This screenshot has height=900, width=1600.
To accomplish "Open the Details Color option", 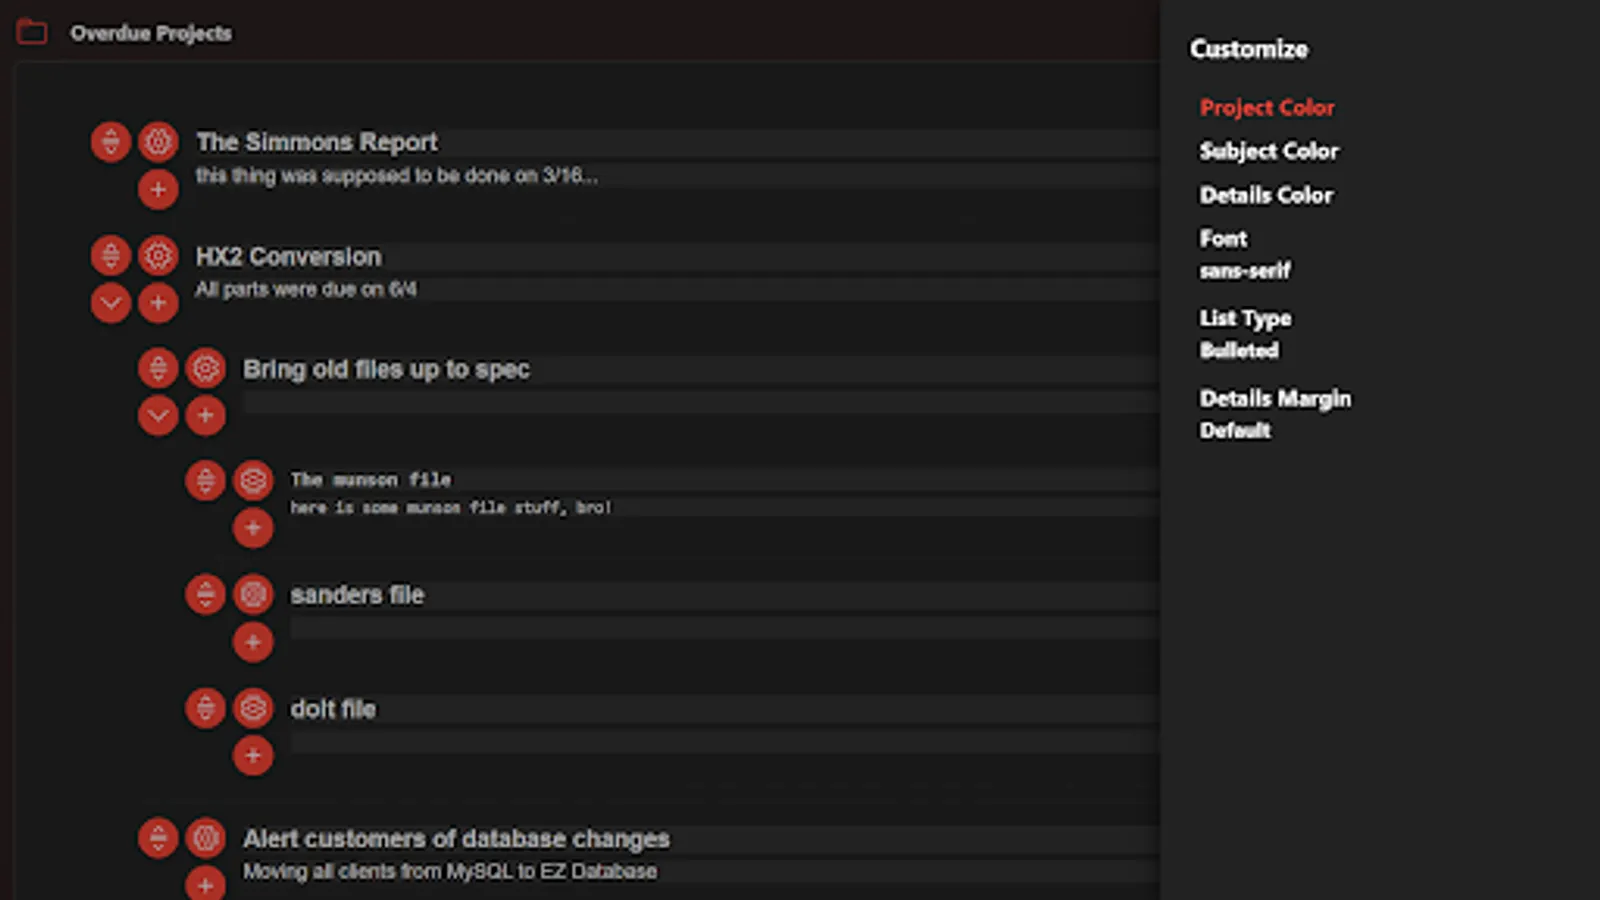I will (1266, 195).
